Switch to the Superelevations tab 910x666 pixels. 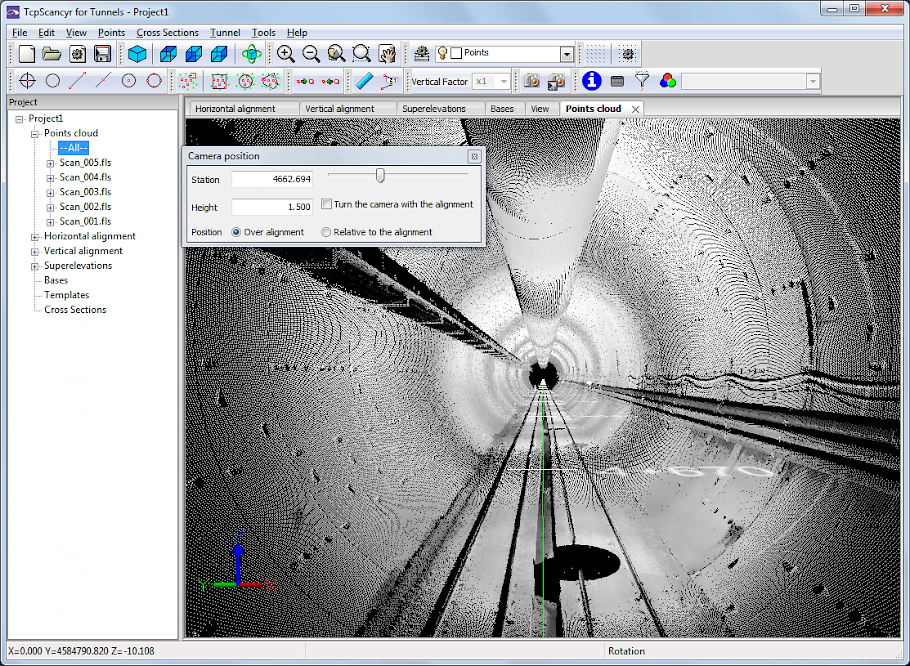tap(435, 109)
